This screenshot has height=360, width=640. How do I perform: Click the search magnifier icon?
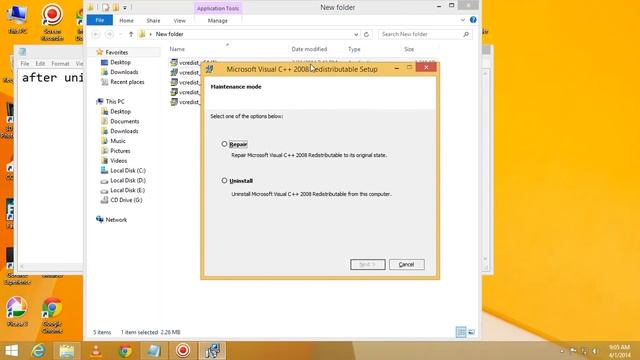point(466,34)
